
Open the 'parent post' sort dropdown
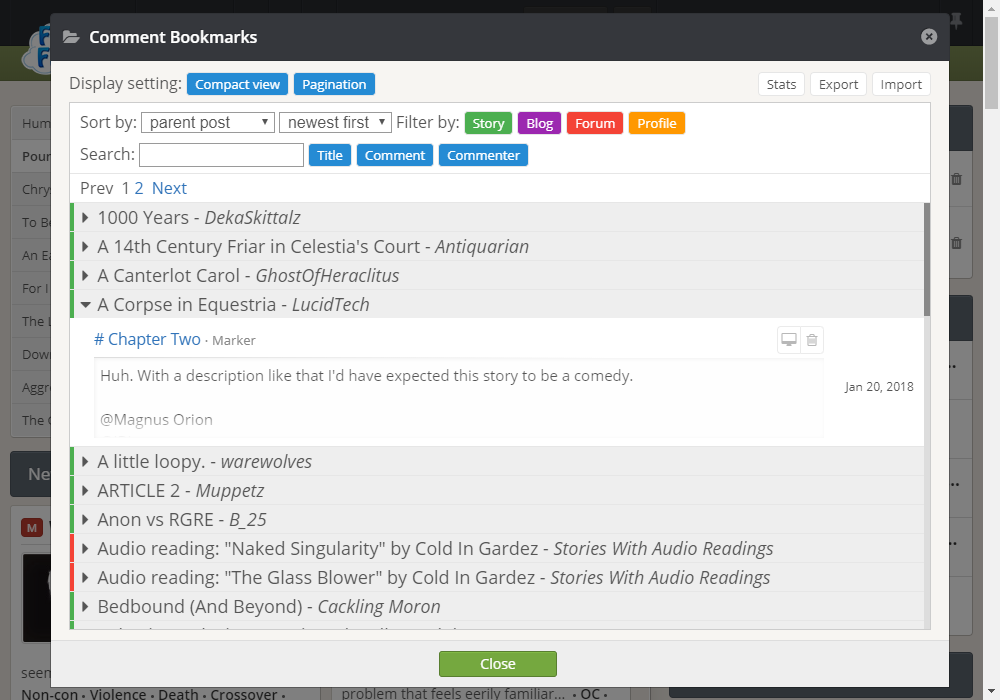(208, 122)
